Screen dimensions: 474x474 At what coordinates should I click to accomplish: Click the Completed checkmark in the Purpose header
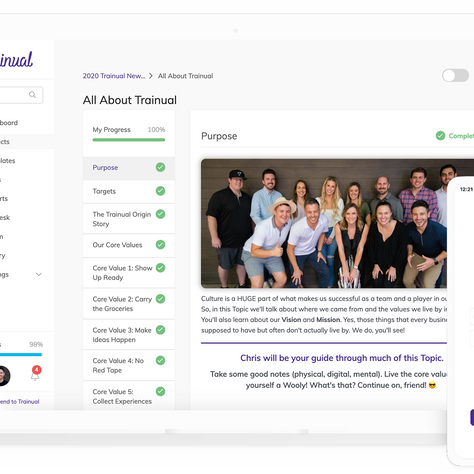tap(440, 136)
